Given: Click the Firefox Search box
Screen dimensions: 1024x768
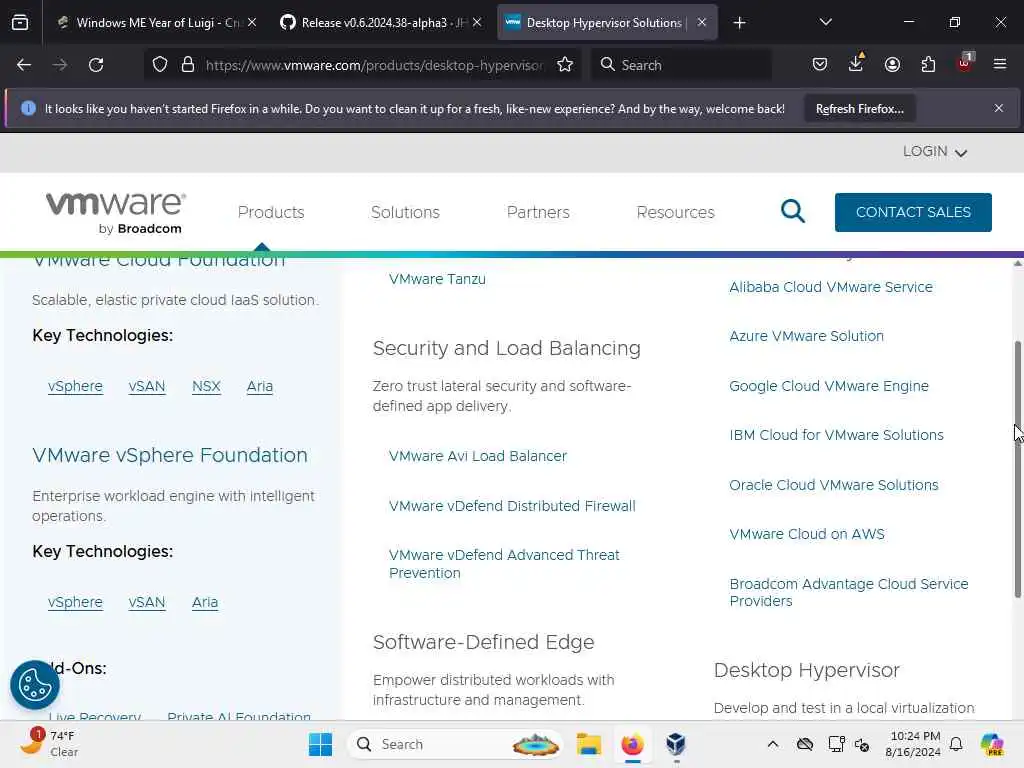Looking at the screenshot, I should pos(682,65).
